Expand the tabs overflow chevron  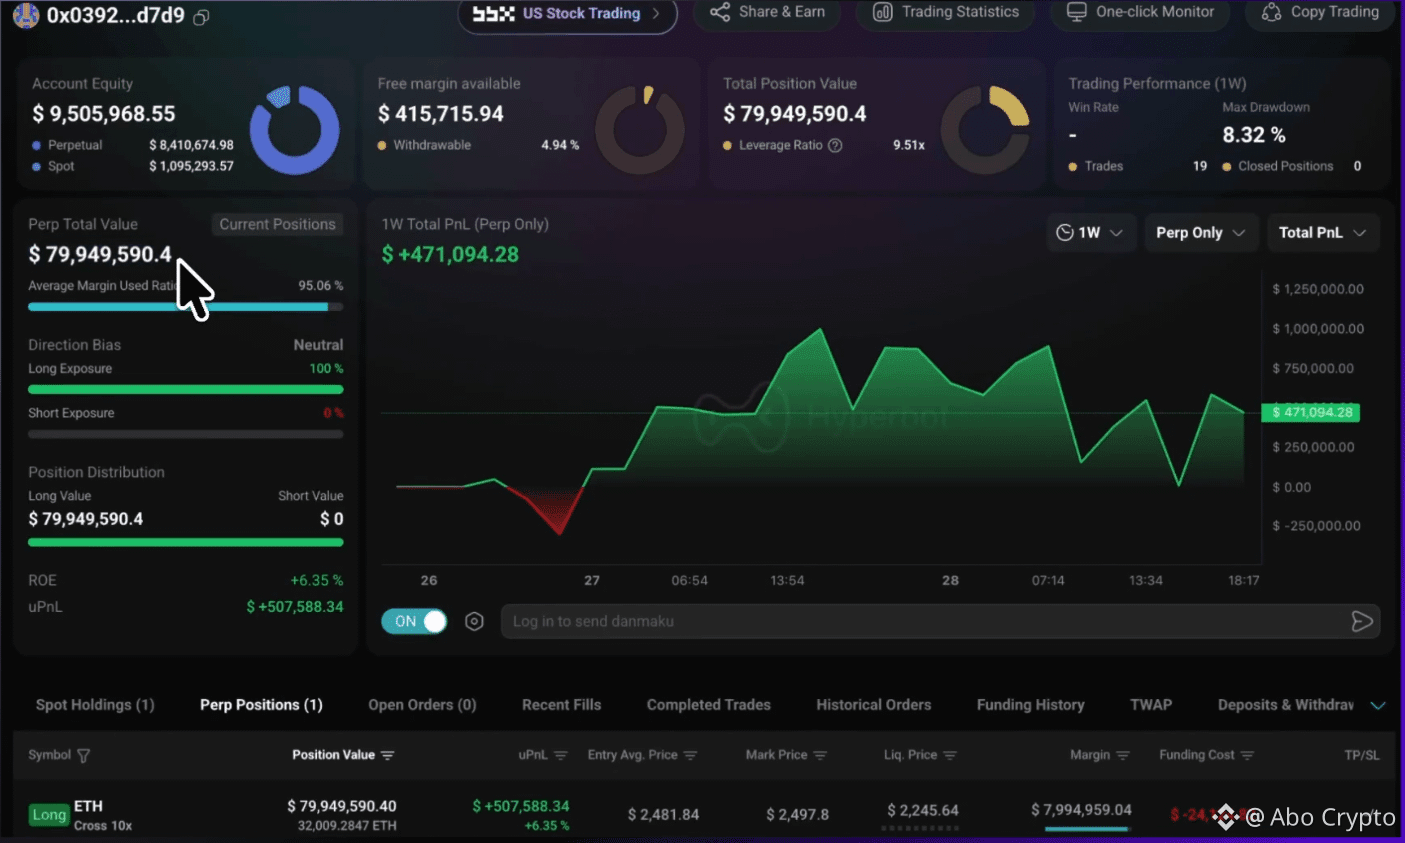click(x=1378, y=705)
